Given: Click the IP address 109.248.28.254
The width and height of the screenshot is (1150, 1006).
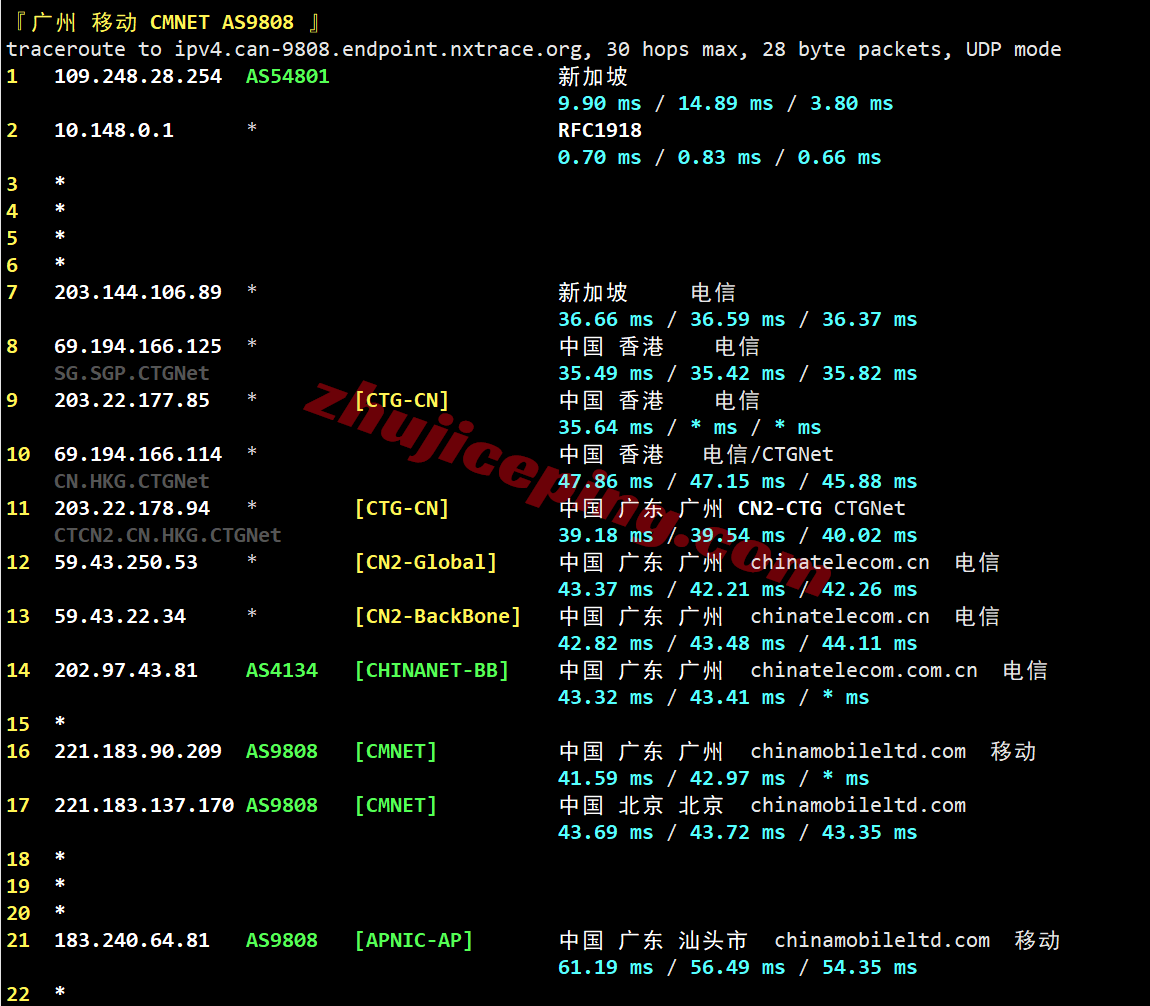Looking at the screenshot, I should (138, 76).
